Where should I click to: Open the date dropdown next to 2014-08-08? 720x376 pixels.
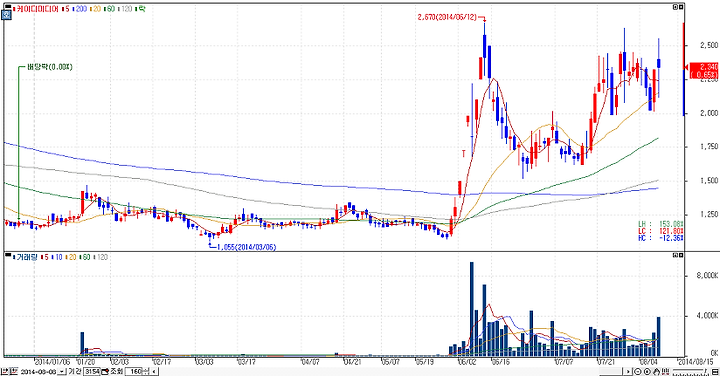62,371
